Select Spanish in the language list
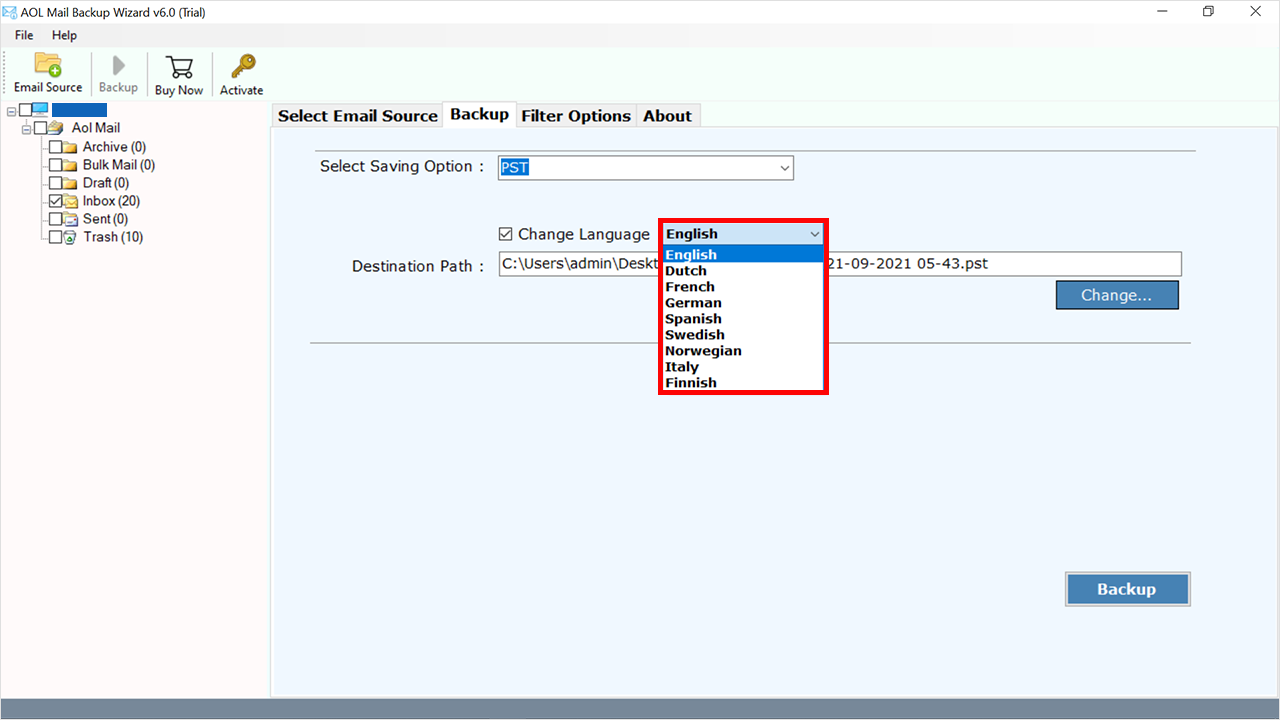 tap(743, 319)
